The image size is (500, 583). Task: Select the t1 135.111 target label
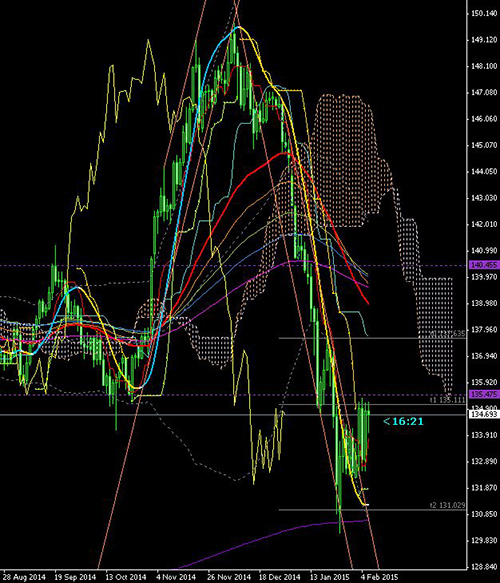point(447,400)
